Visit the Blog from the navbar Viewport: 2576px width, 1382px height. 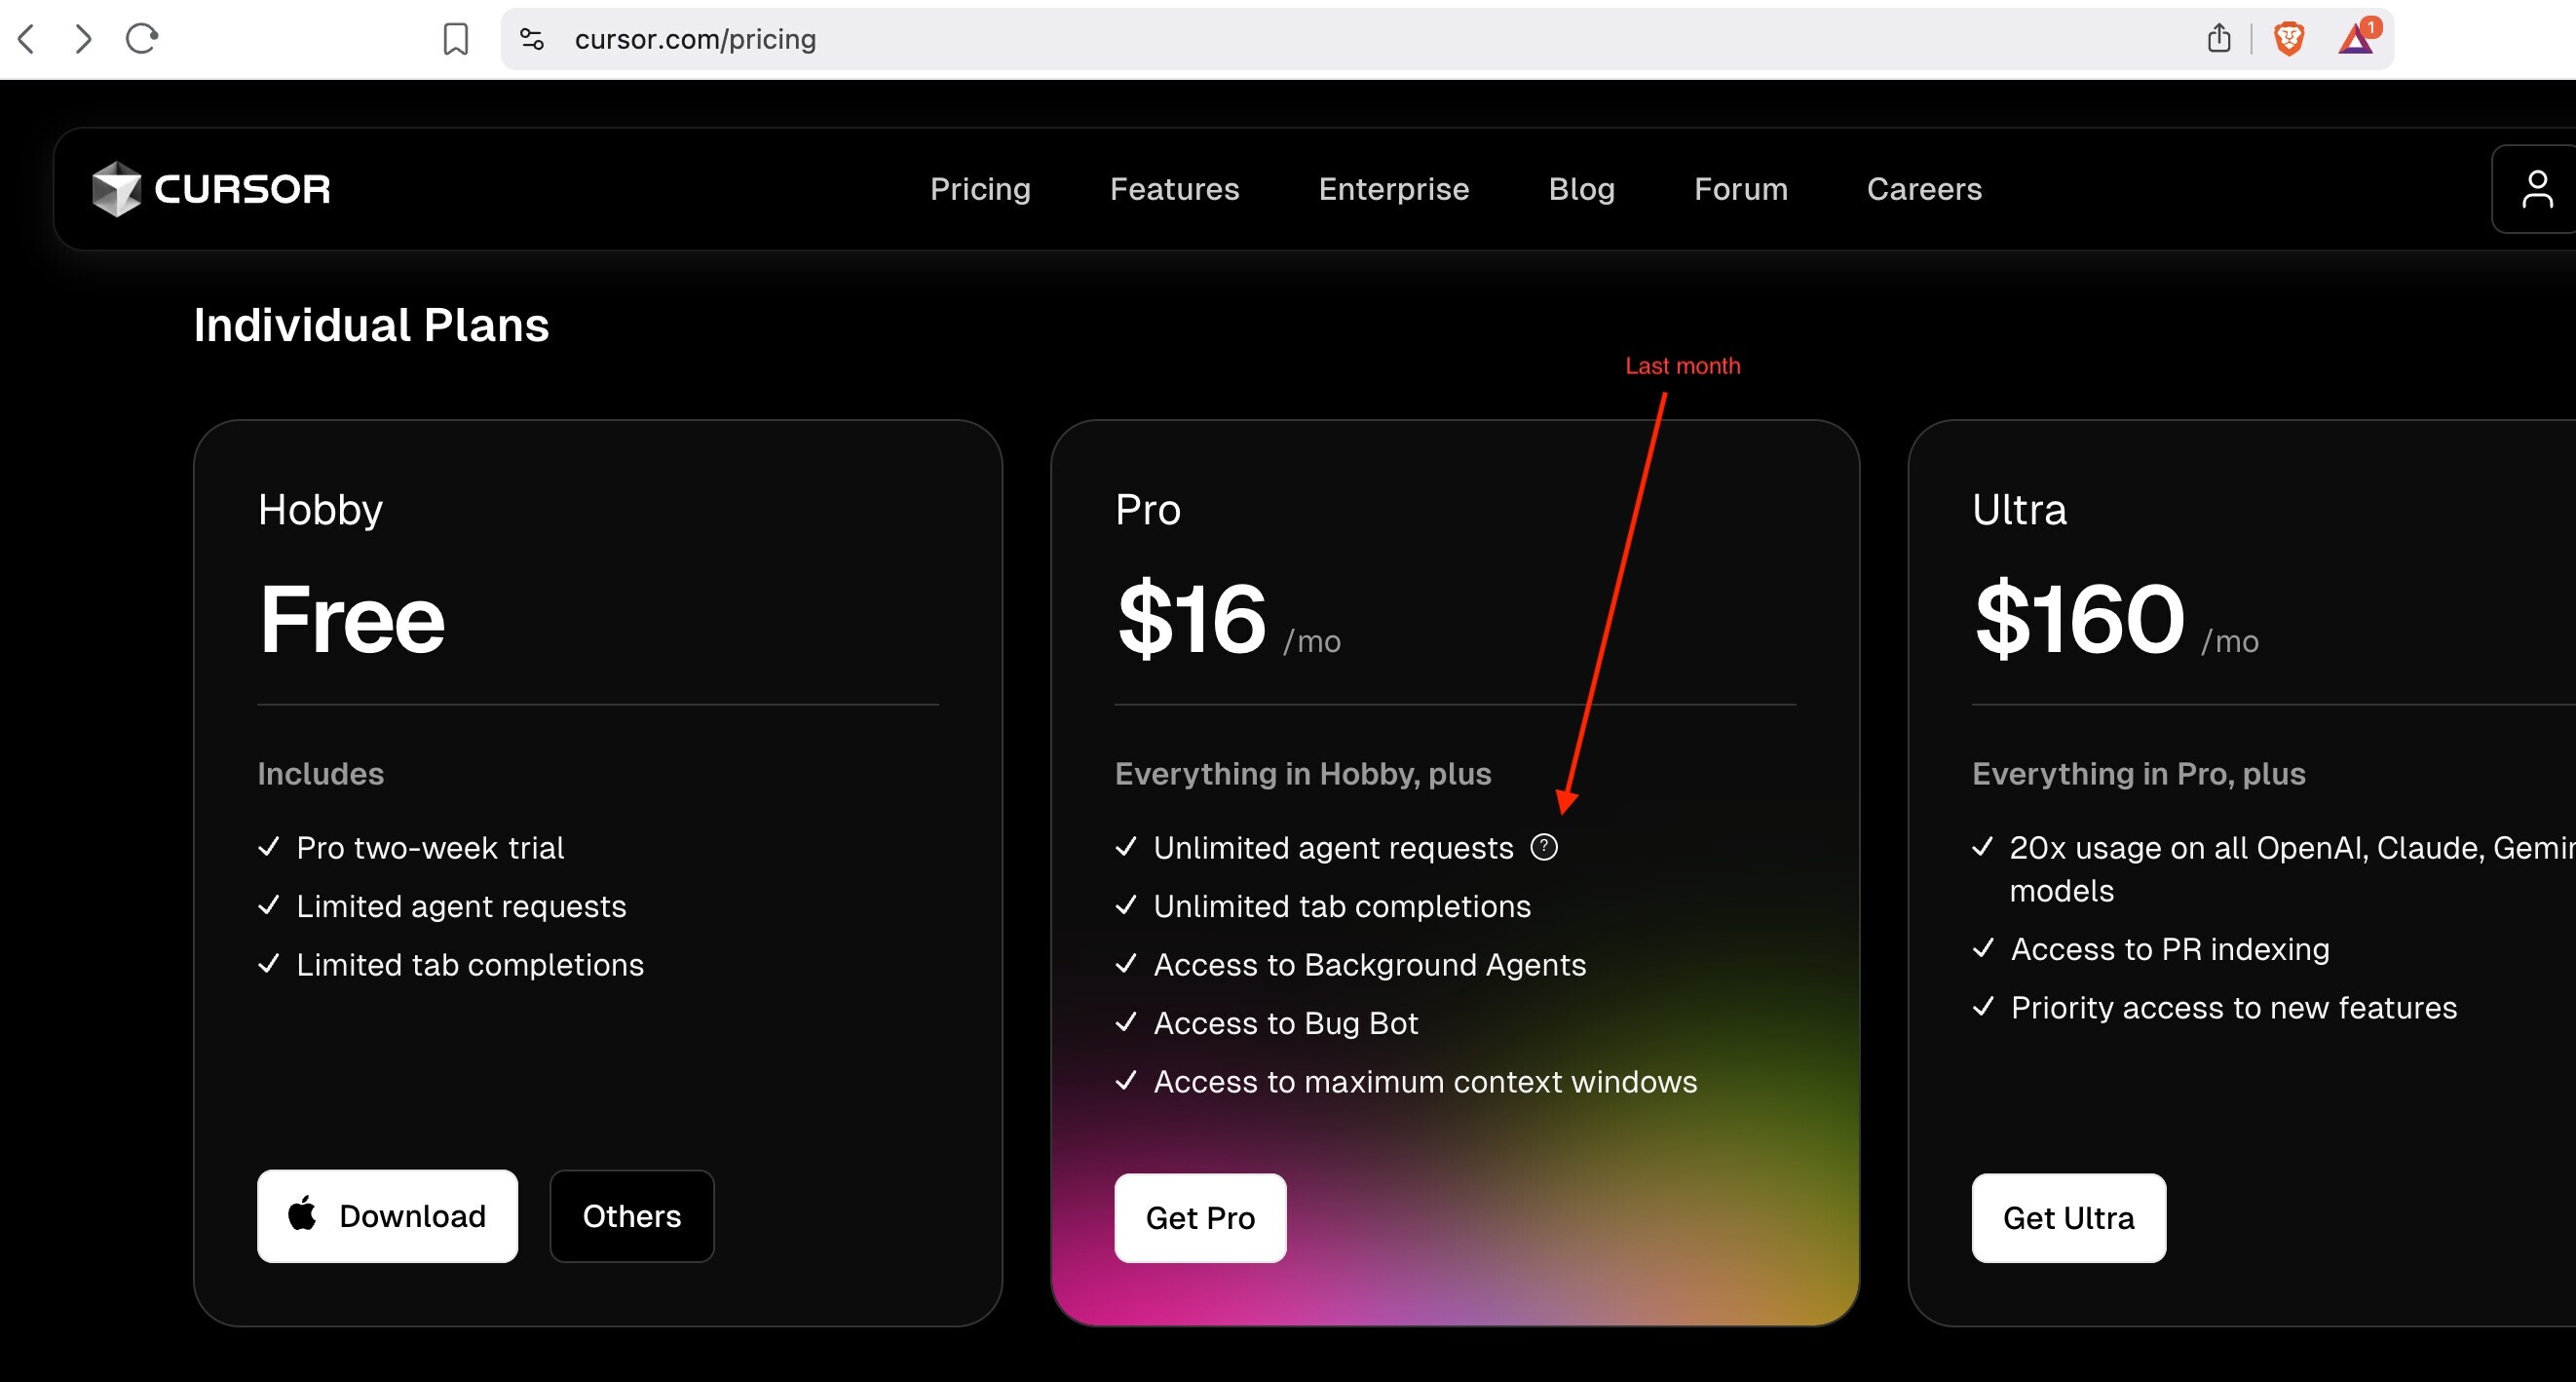1581,189
